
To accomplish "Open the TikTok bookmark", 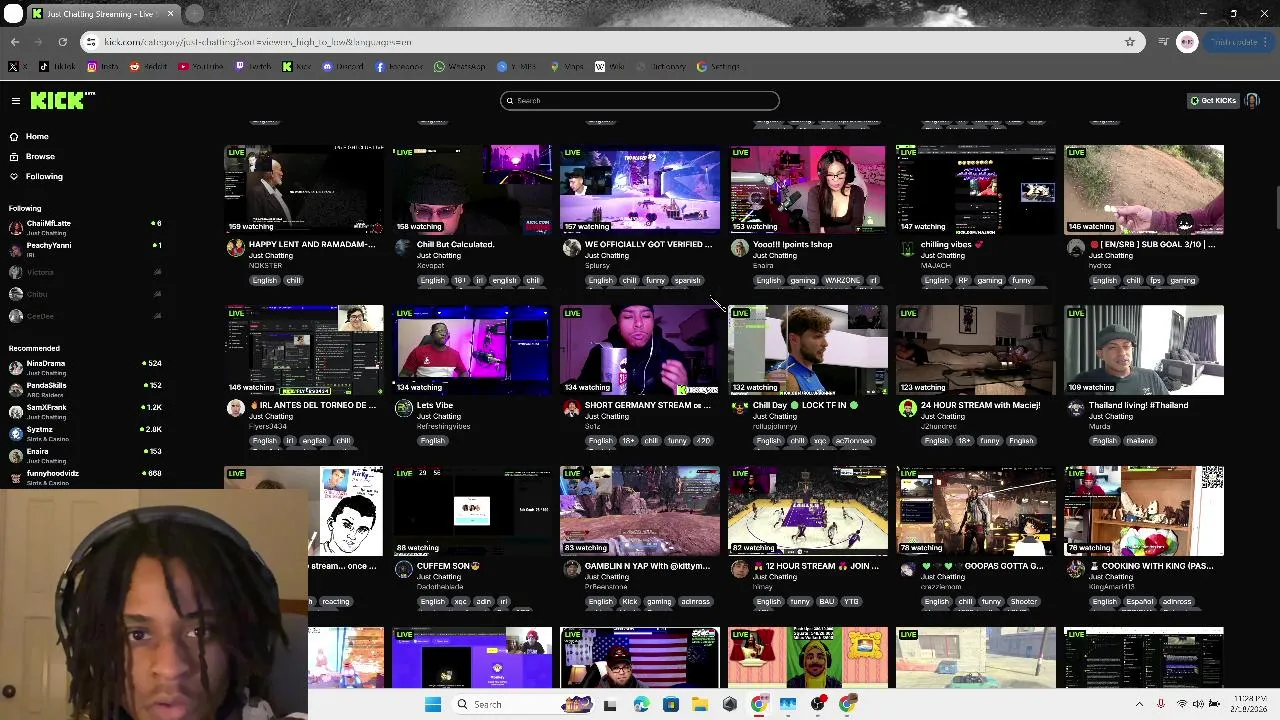I will (x=58, y=66).
